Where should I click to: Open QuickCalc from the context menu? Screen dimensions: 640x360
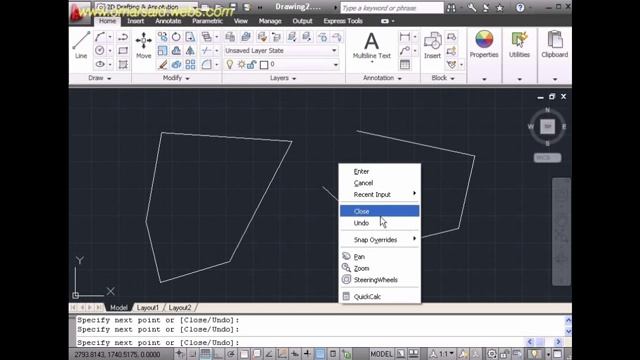coord(380,296)
